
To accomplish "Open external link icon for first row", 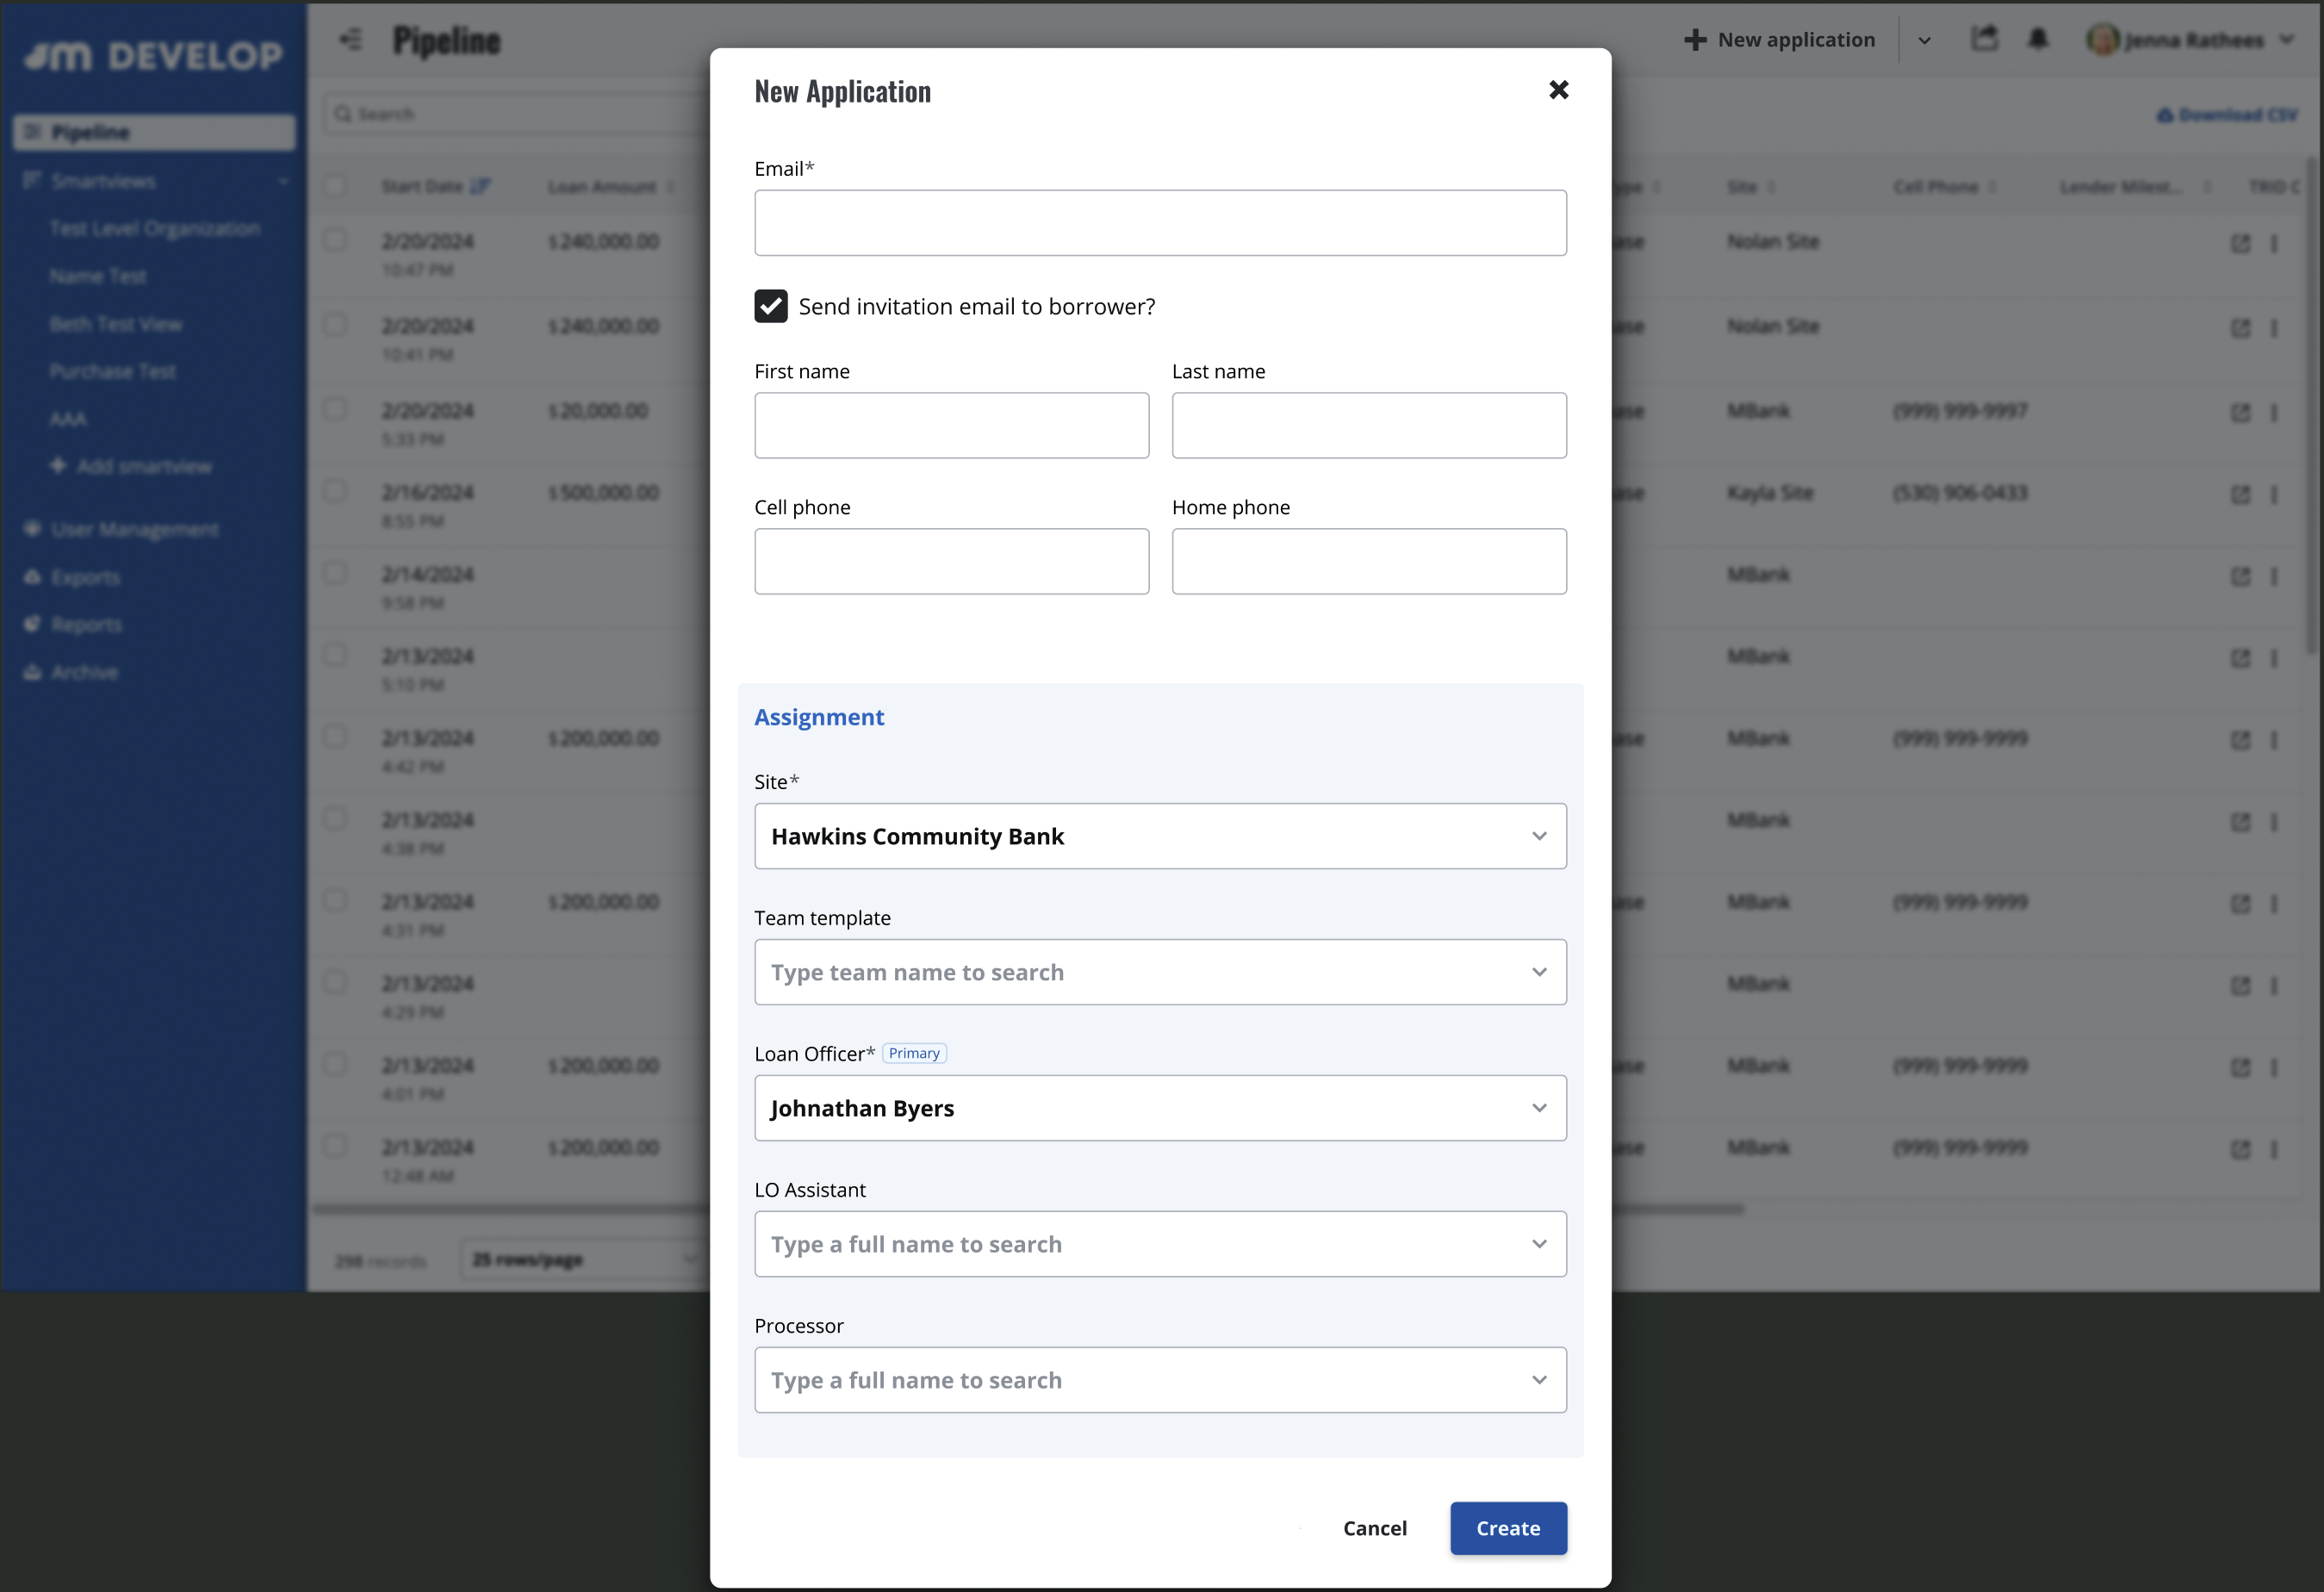I will 2240,243.
